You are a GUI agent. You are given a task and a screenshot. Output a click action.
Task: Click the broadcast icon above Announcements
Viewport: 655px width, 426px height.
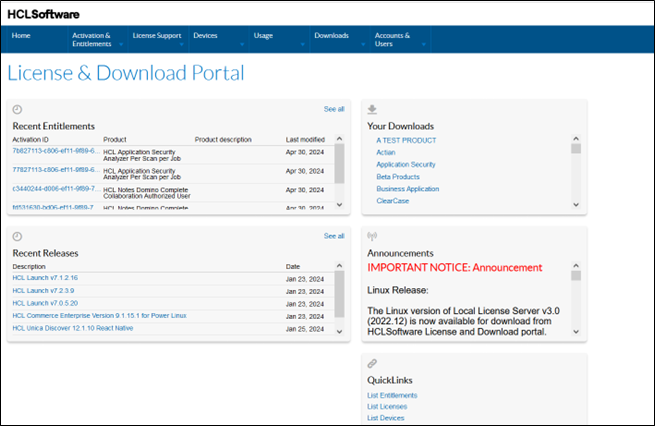(372, 236)
